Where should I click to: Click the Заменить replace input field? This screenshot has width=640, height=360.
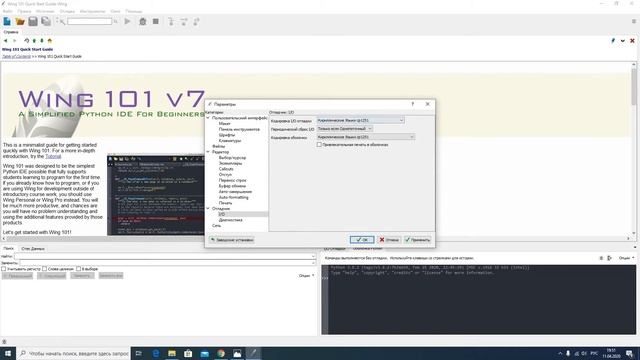(167, 263)
